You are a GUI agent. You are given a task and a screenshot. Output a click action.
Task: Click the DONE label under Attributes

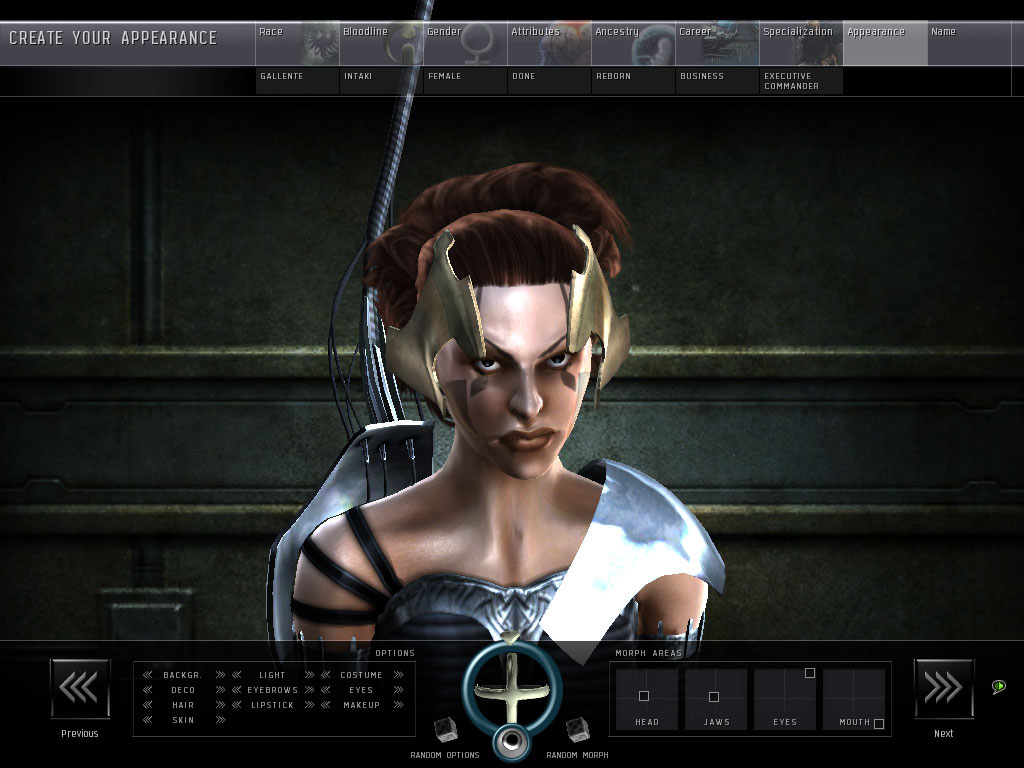(x=524, y=76)
